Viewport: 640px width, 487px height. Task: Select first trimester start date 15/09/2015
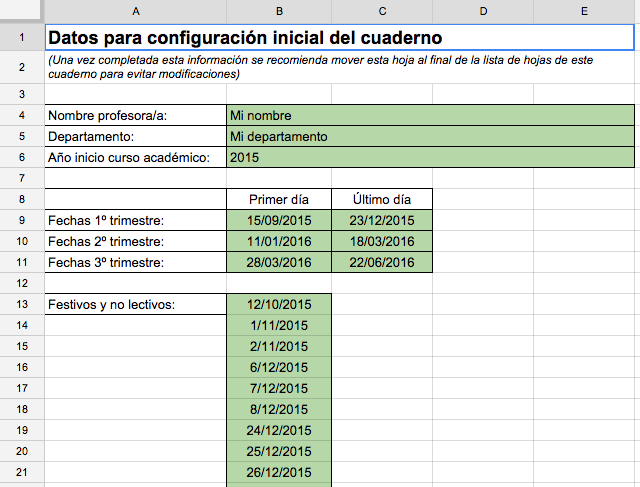coord(278,220)
